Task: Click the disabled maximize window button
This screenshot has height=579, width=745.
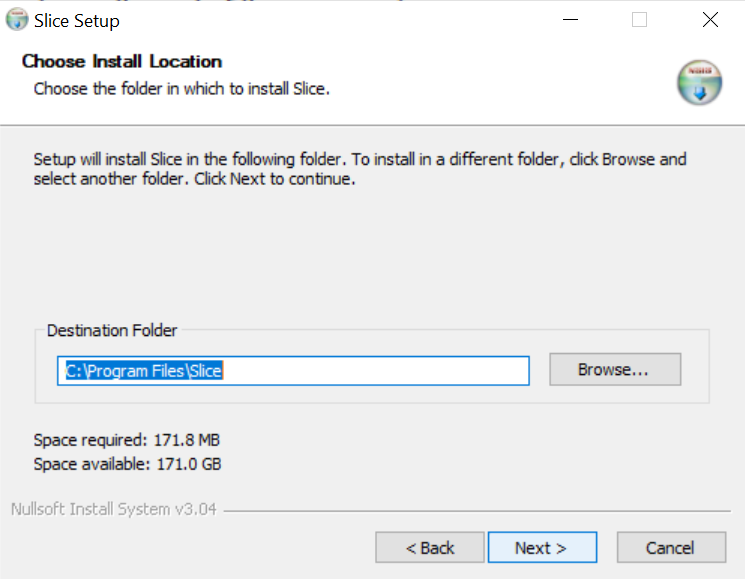Action: click(x=639, y=20)
